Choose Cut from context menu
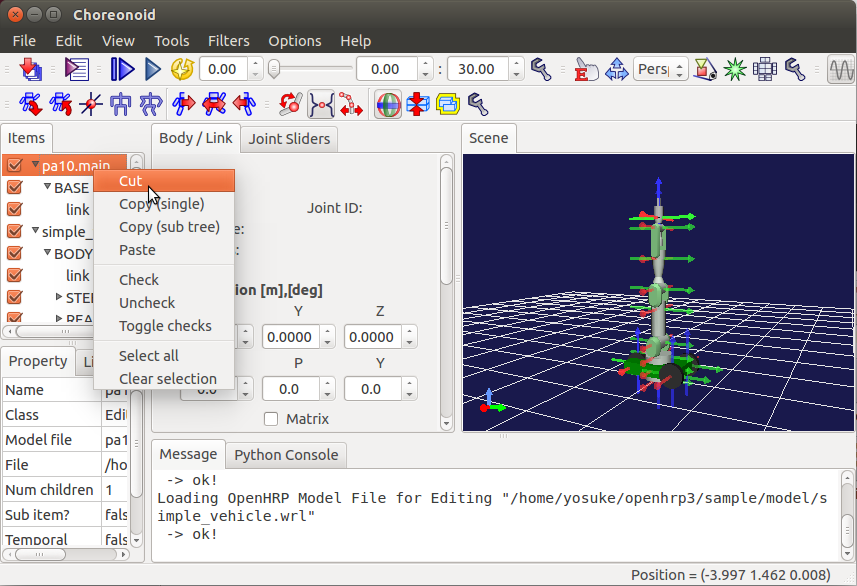 (x=165, y=181)
